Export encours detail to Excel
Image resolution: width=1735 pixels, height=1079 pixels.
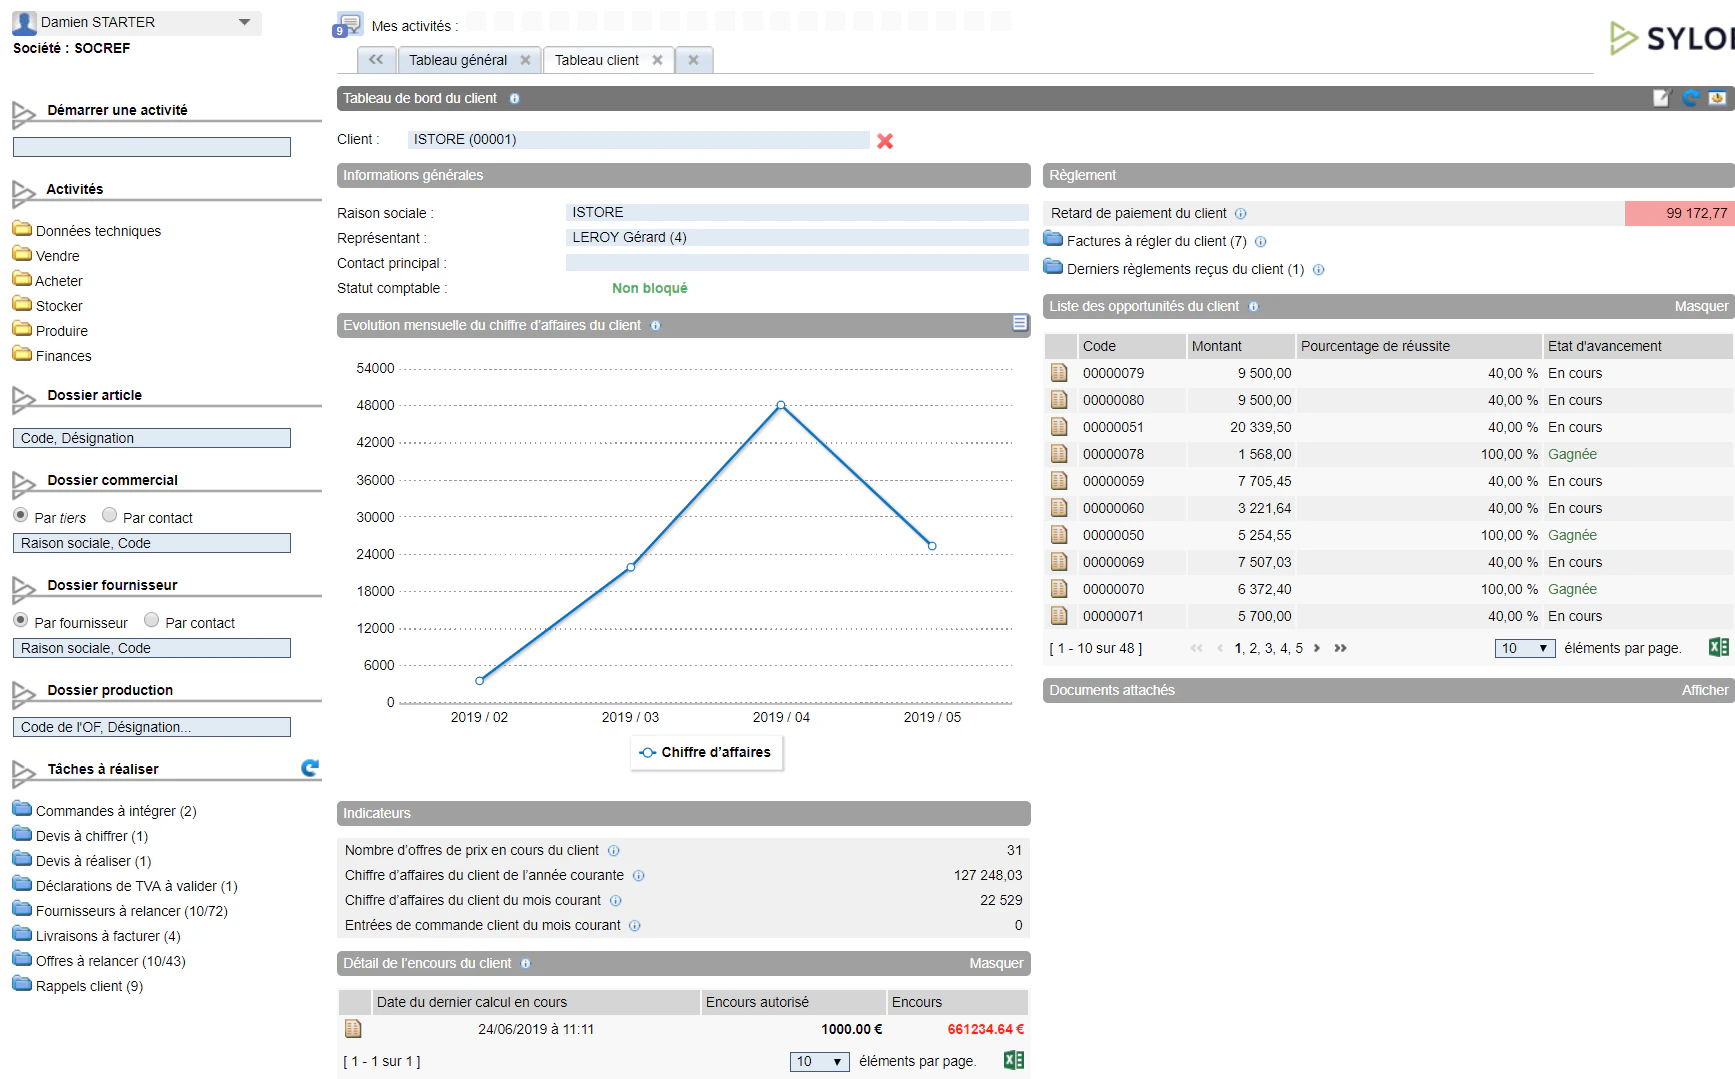click(x=1013, y=1060)
